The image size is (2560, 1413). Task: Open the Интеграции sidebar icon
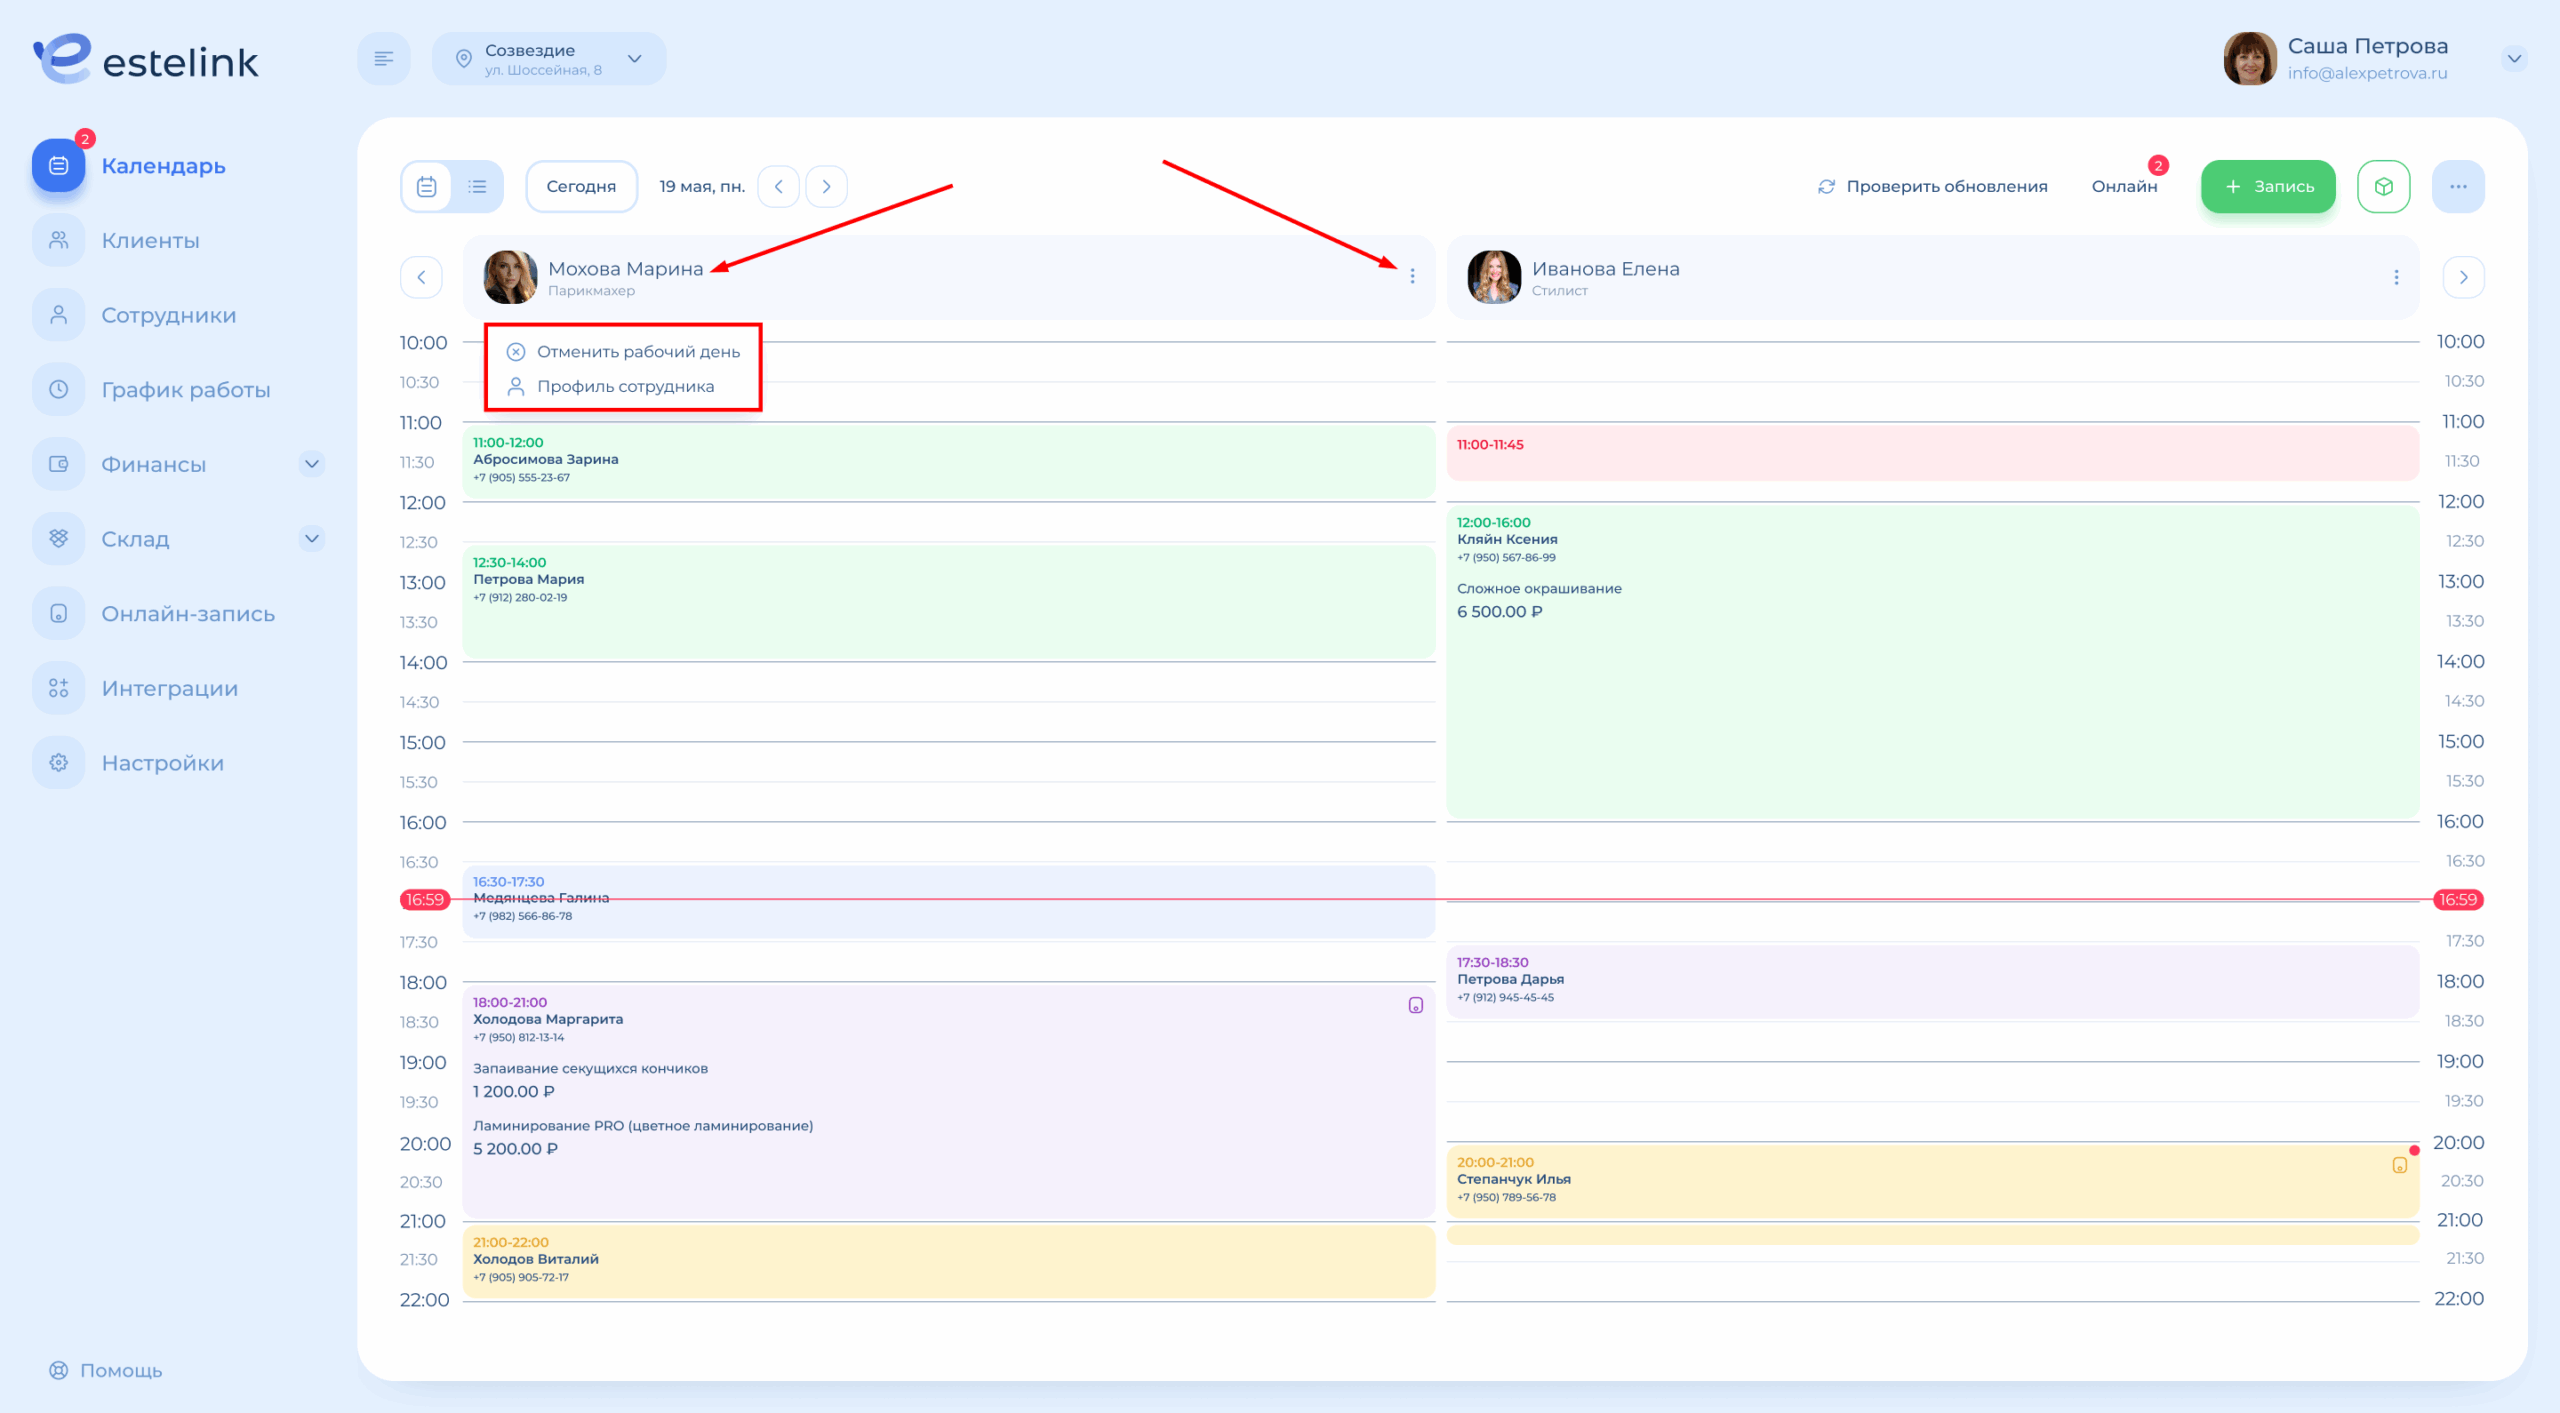pos(59,688)
